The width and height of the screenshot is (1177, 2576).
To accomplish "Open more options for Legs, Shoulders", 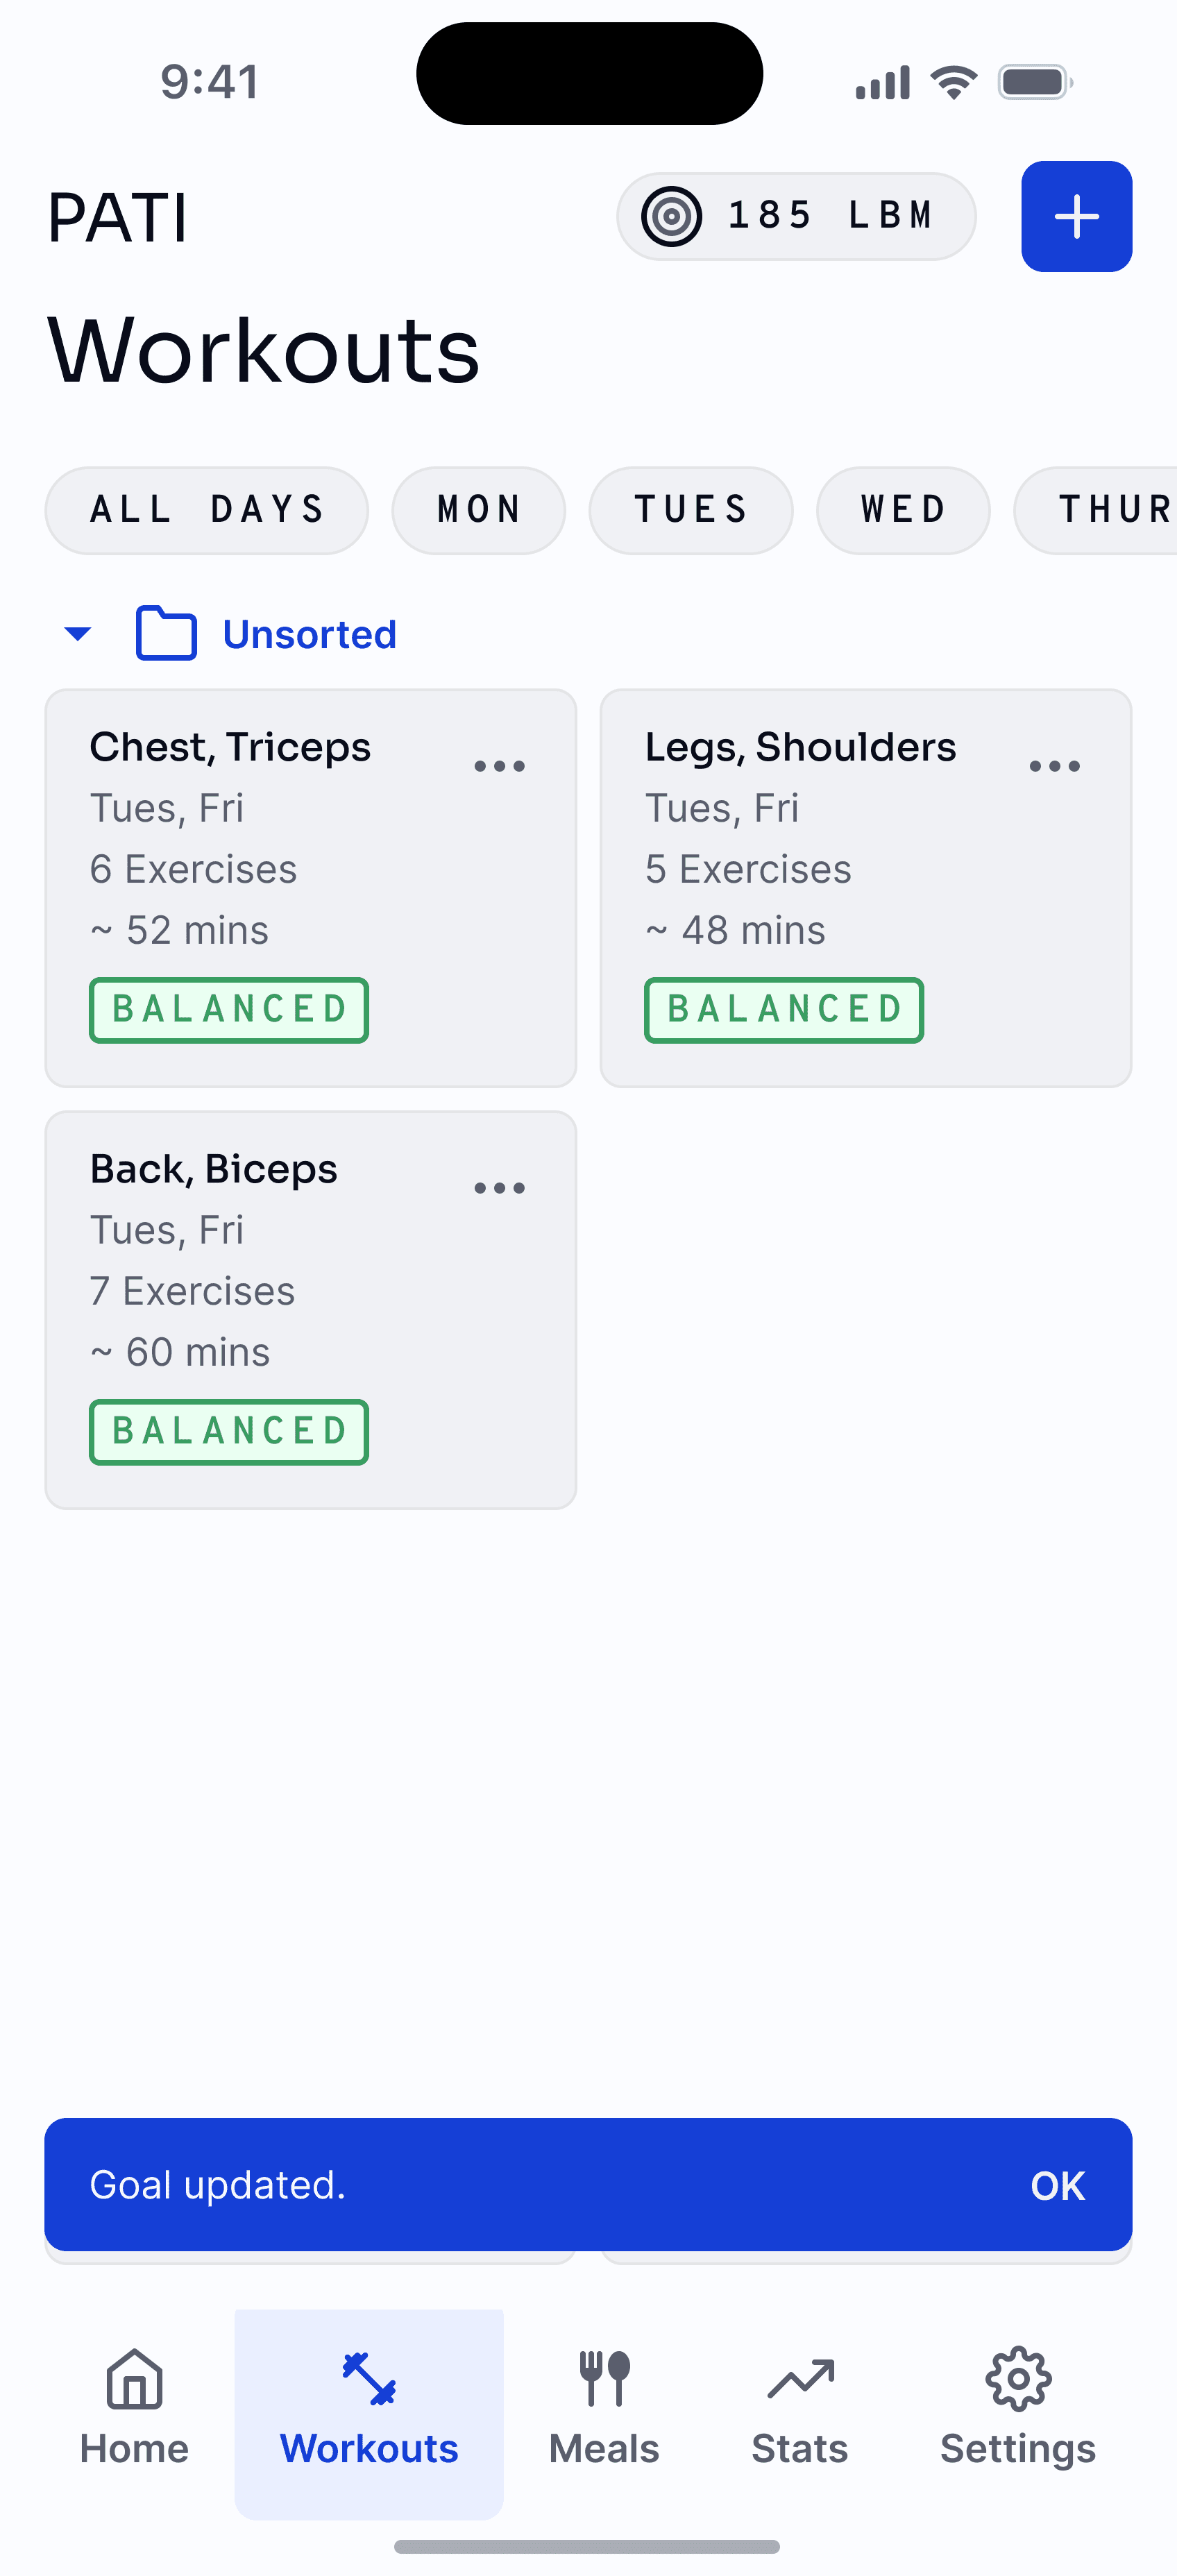I will point(1054,766).
